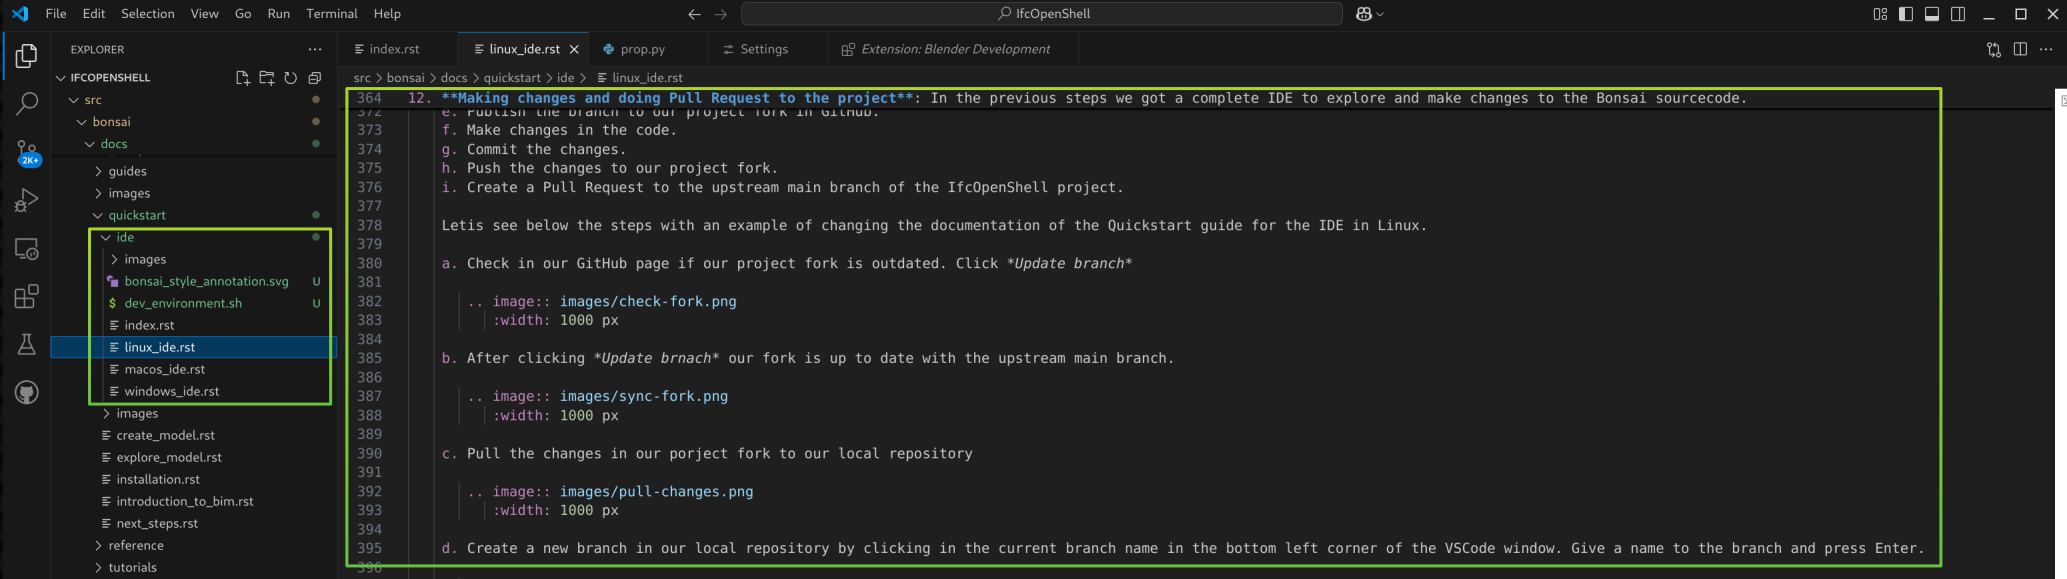The width and height of the screenshot is (2067, 579).
Task: Collapse the bonsai folder
Action: (x=82, y=122)
